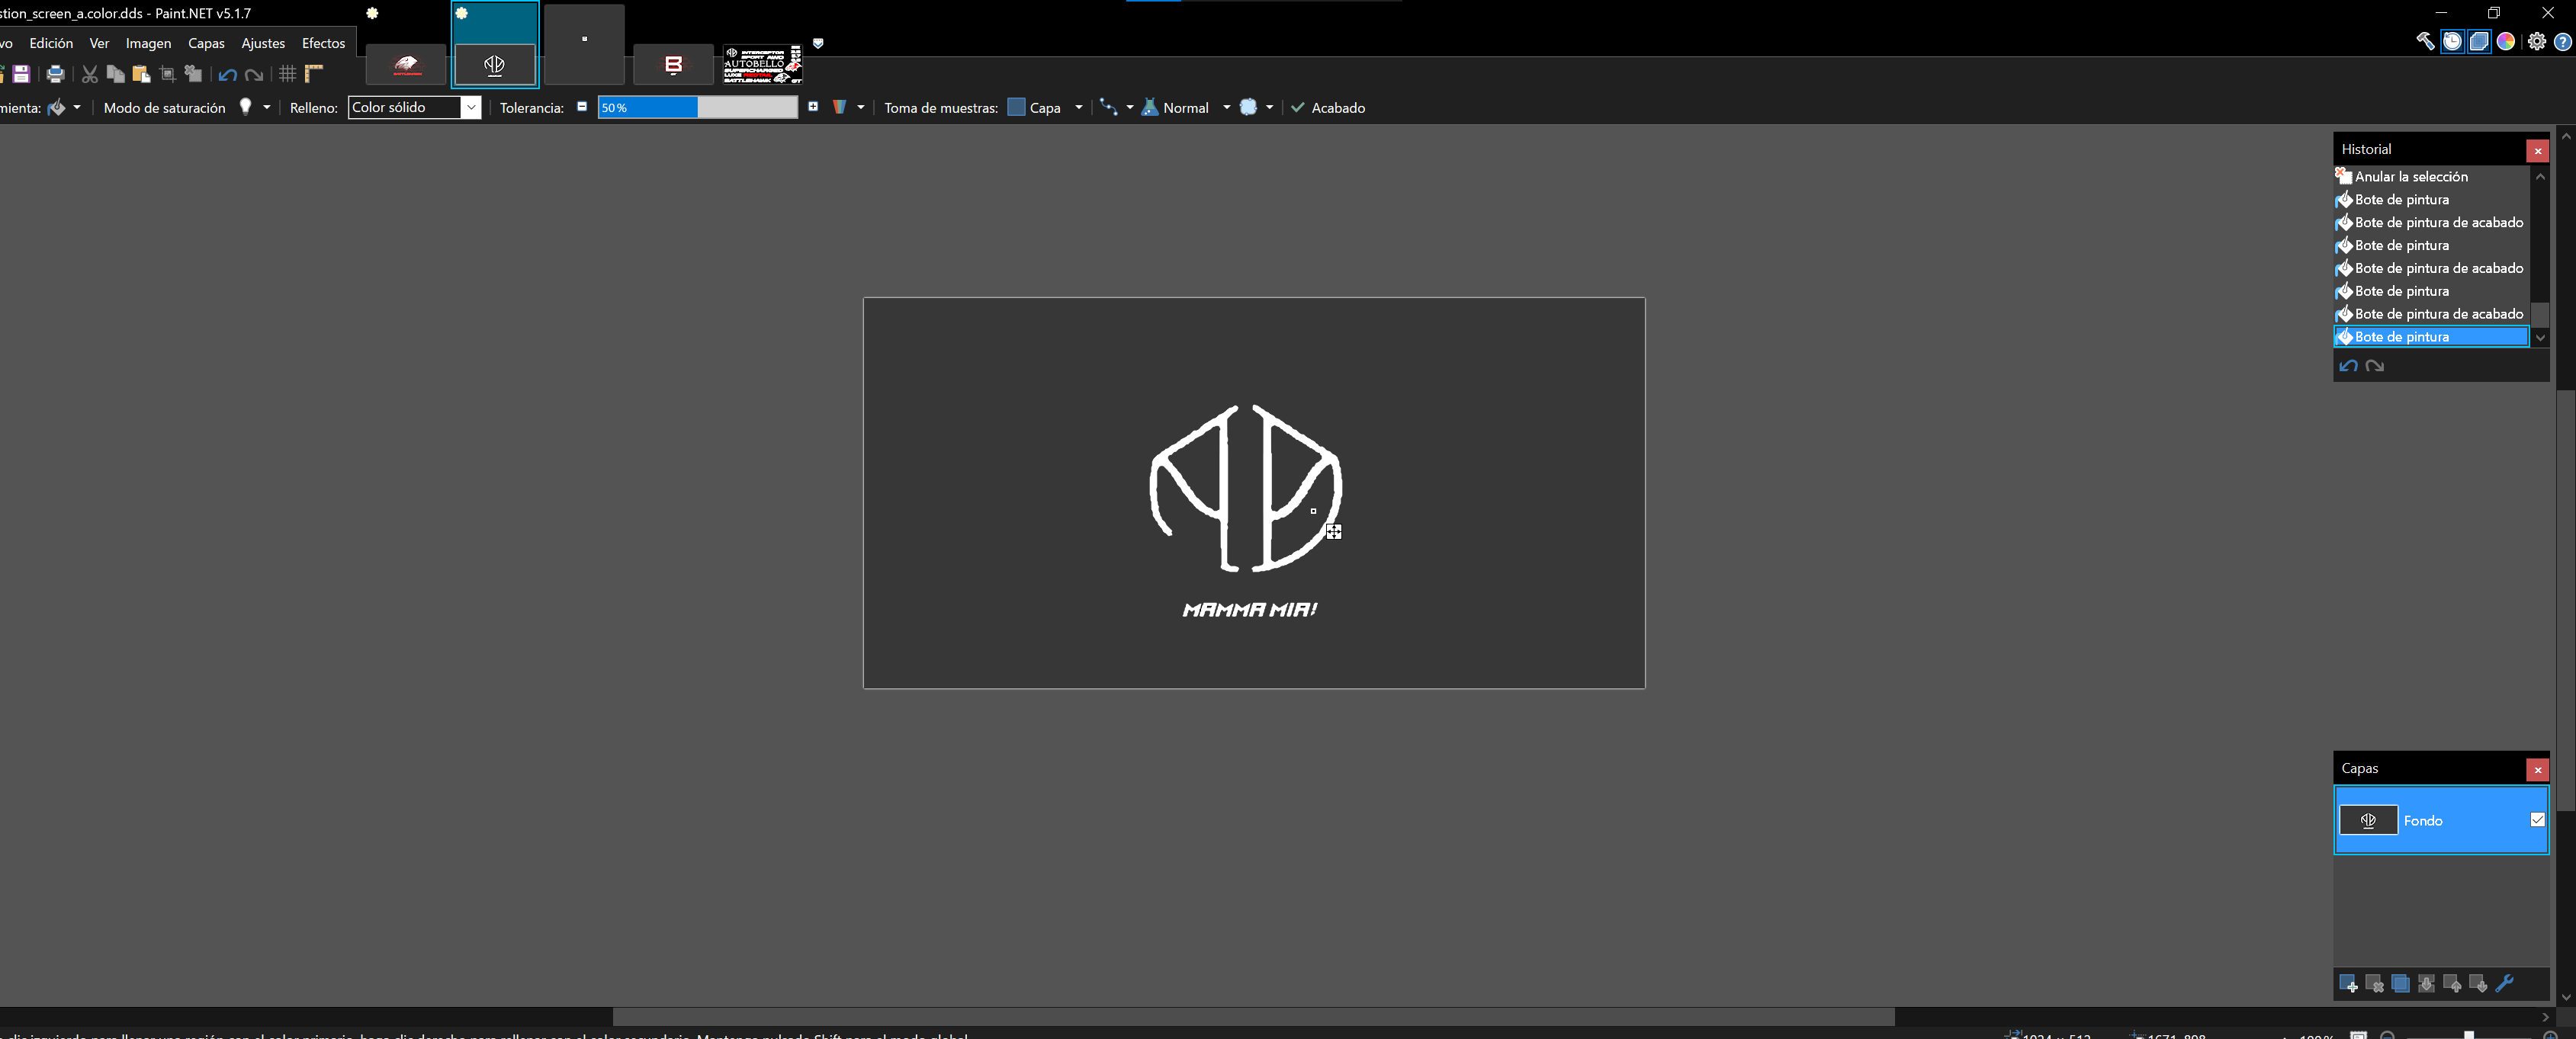The height and width of the screenshot is (1039, 2576).
Task: Switch to the Battlehawk eagle image thumbnail
Action: coord(406,65)
